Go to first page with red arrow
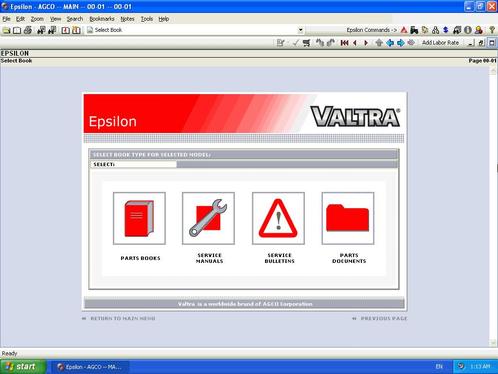This screenshot has width=498, height=374. click(344, 43)
